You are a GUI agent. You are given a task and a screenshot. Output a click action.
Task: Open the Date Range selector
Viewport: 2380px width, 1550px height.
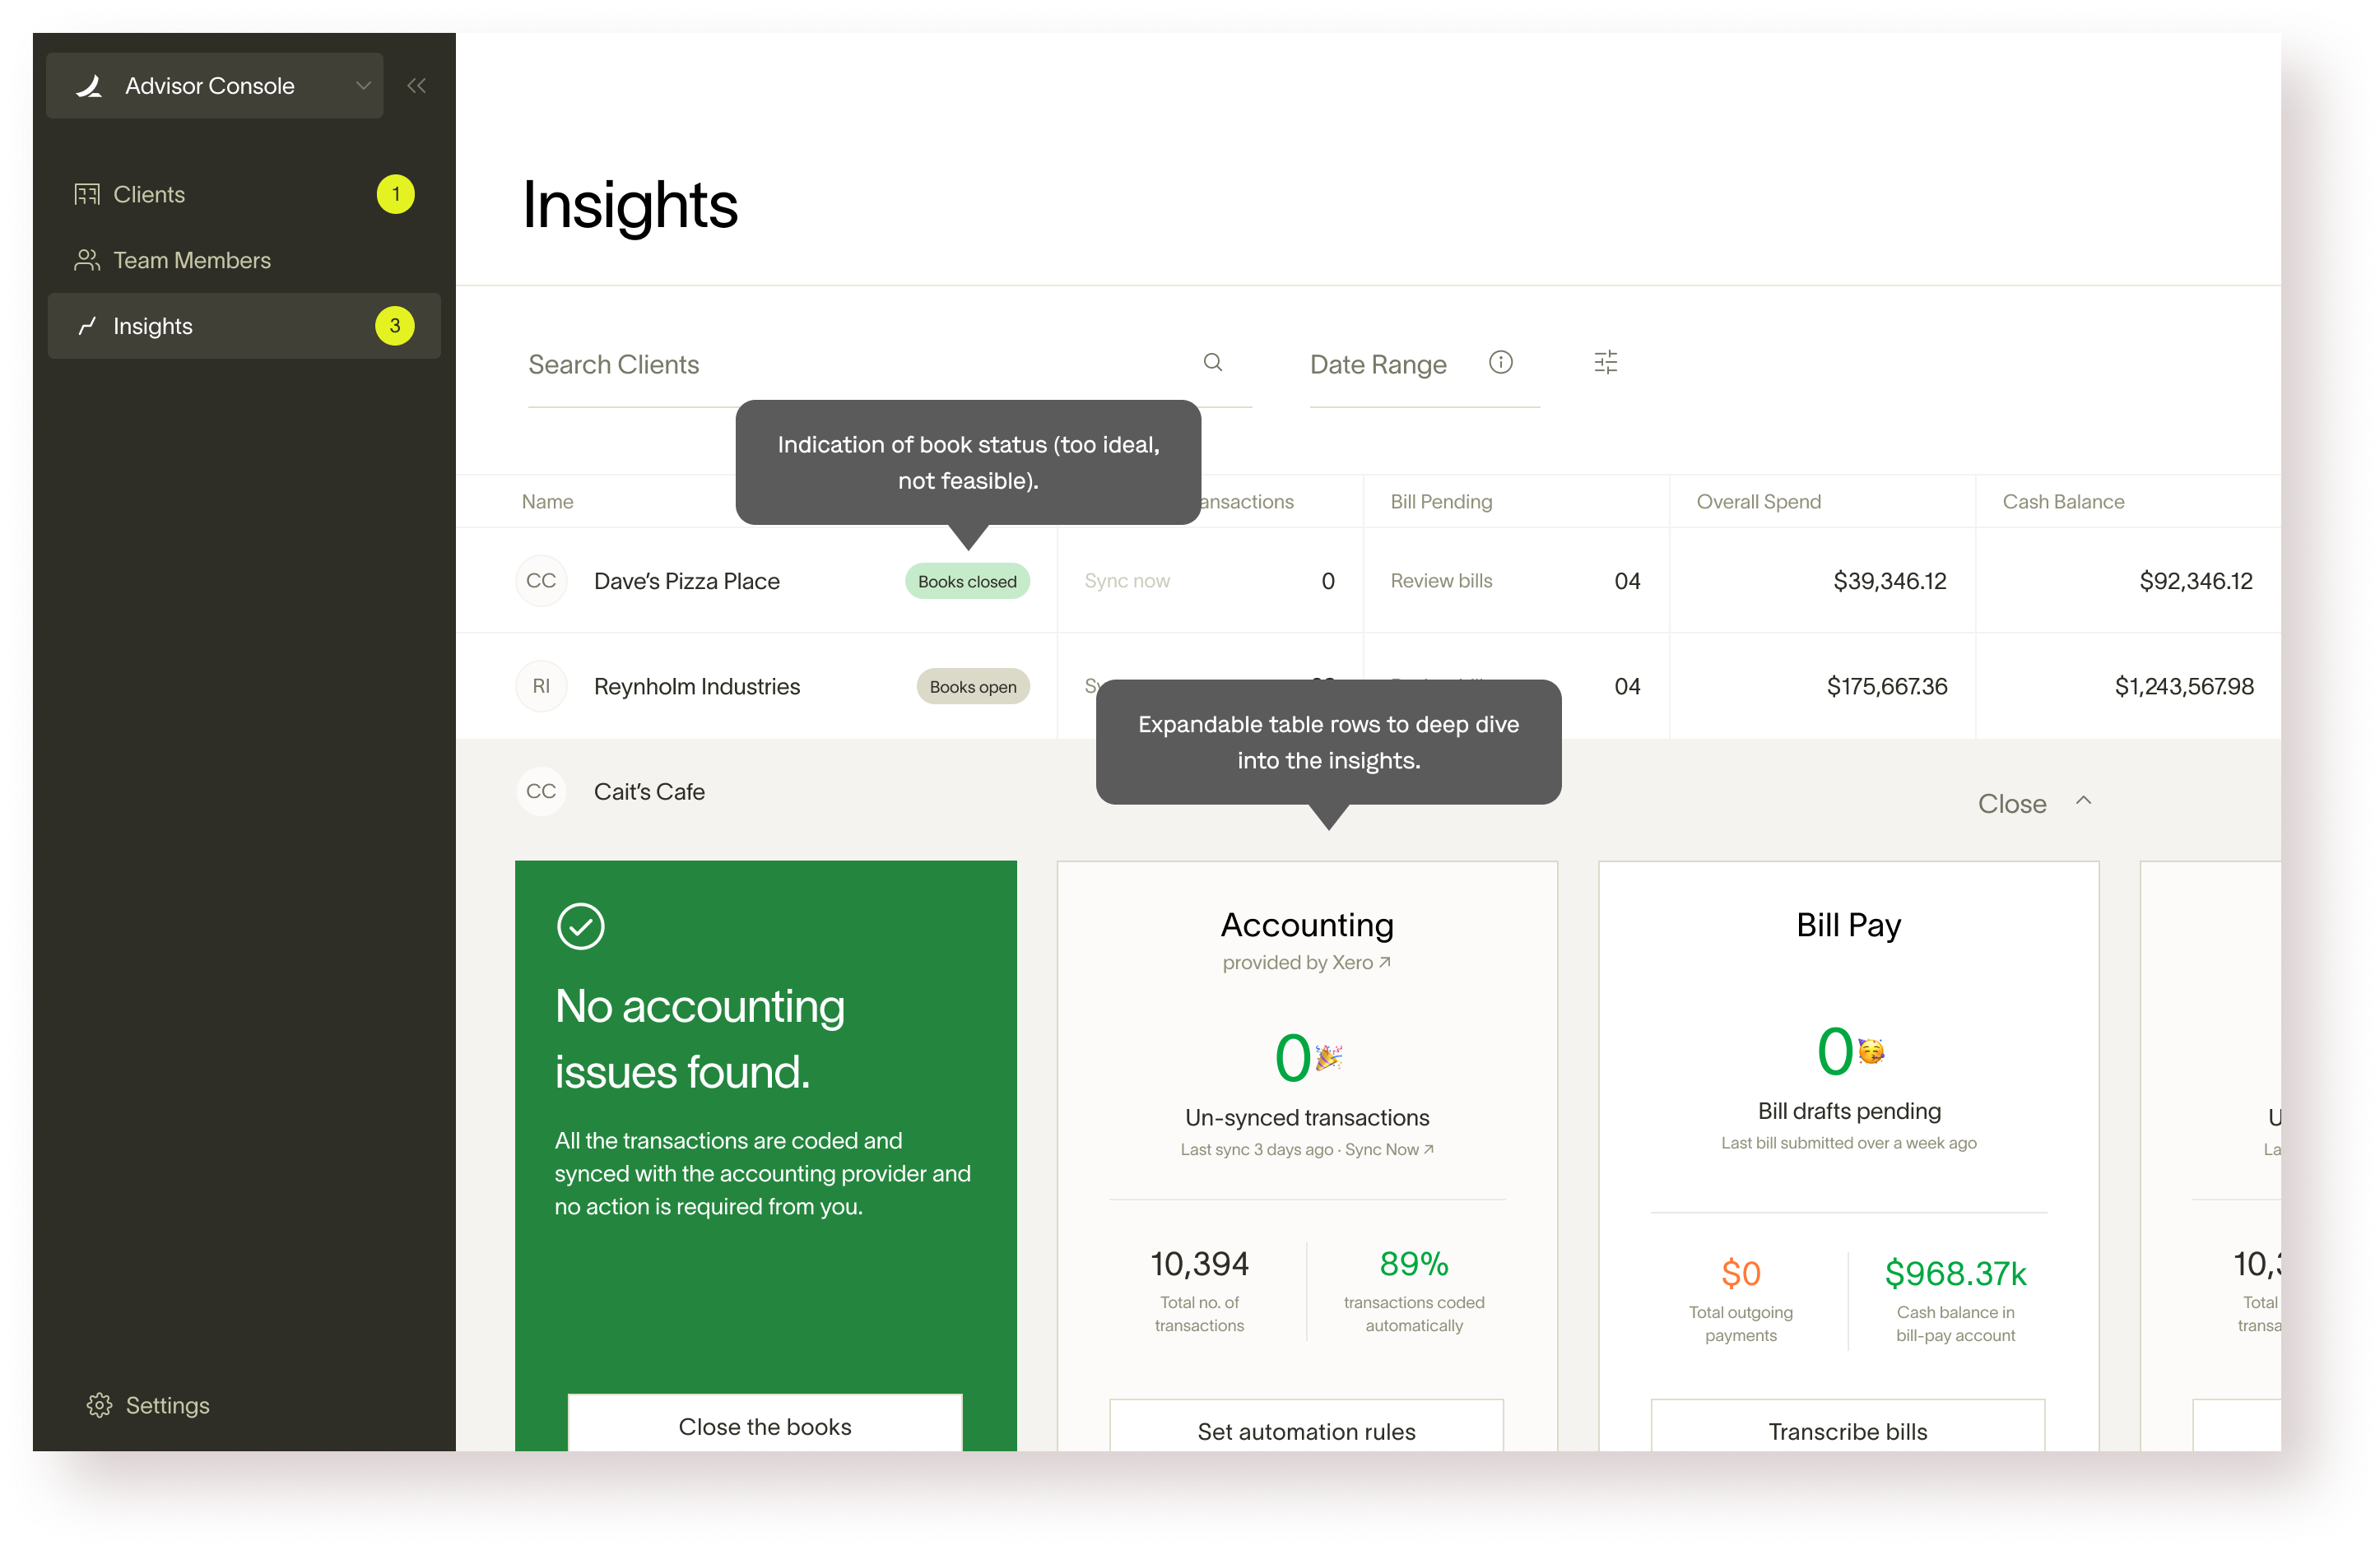1378,365
